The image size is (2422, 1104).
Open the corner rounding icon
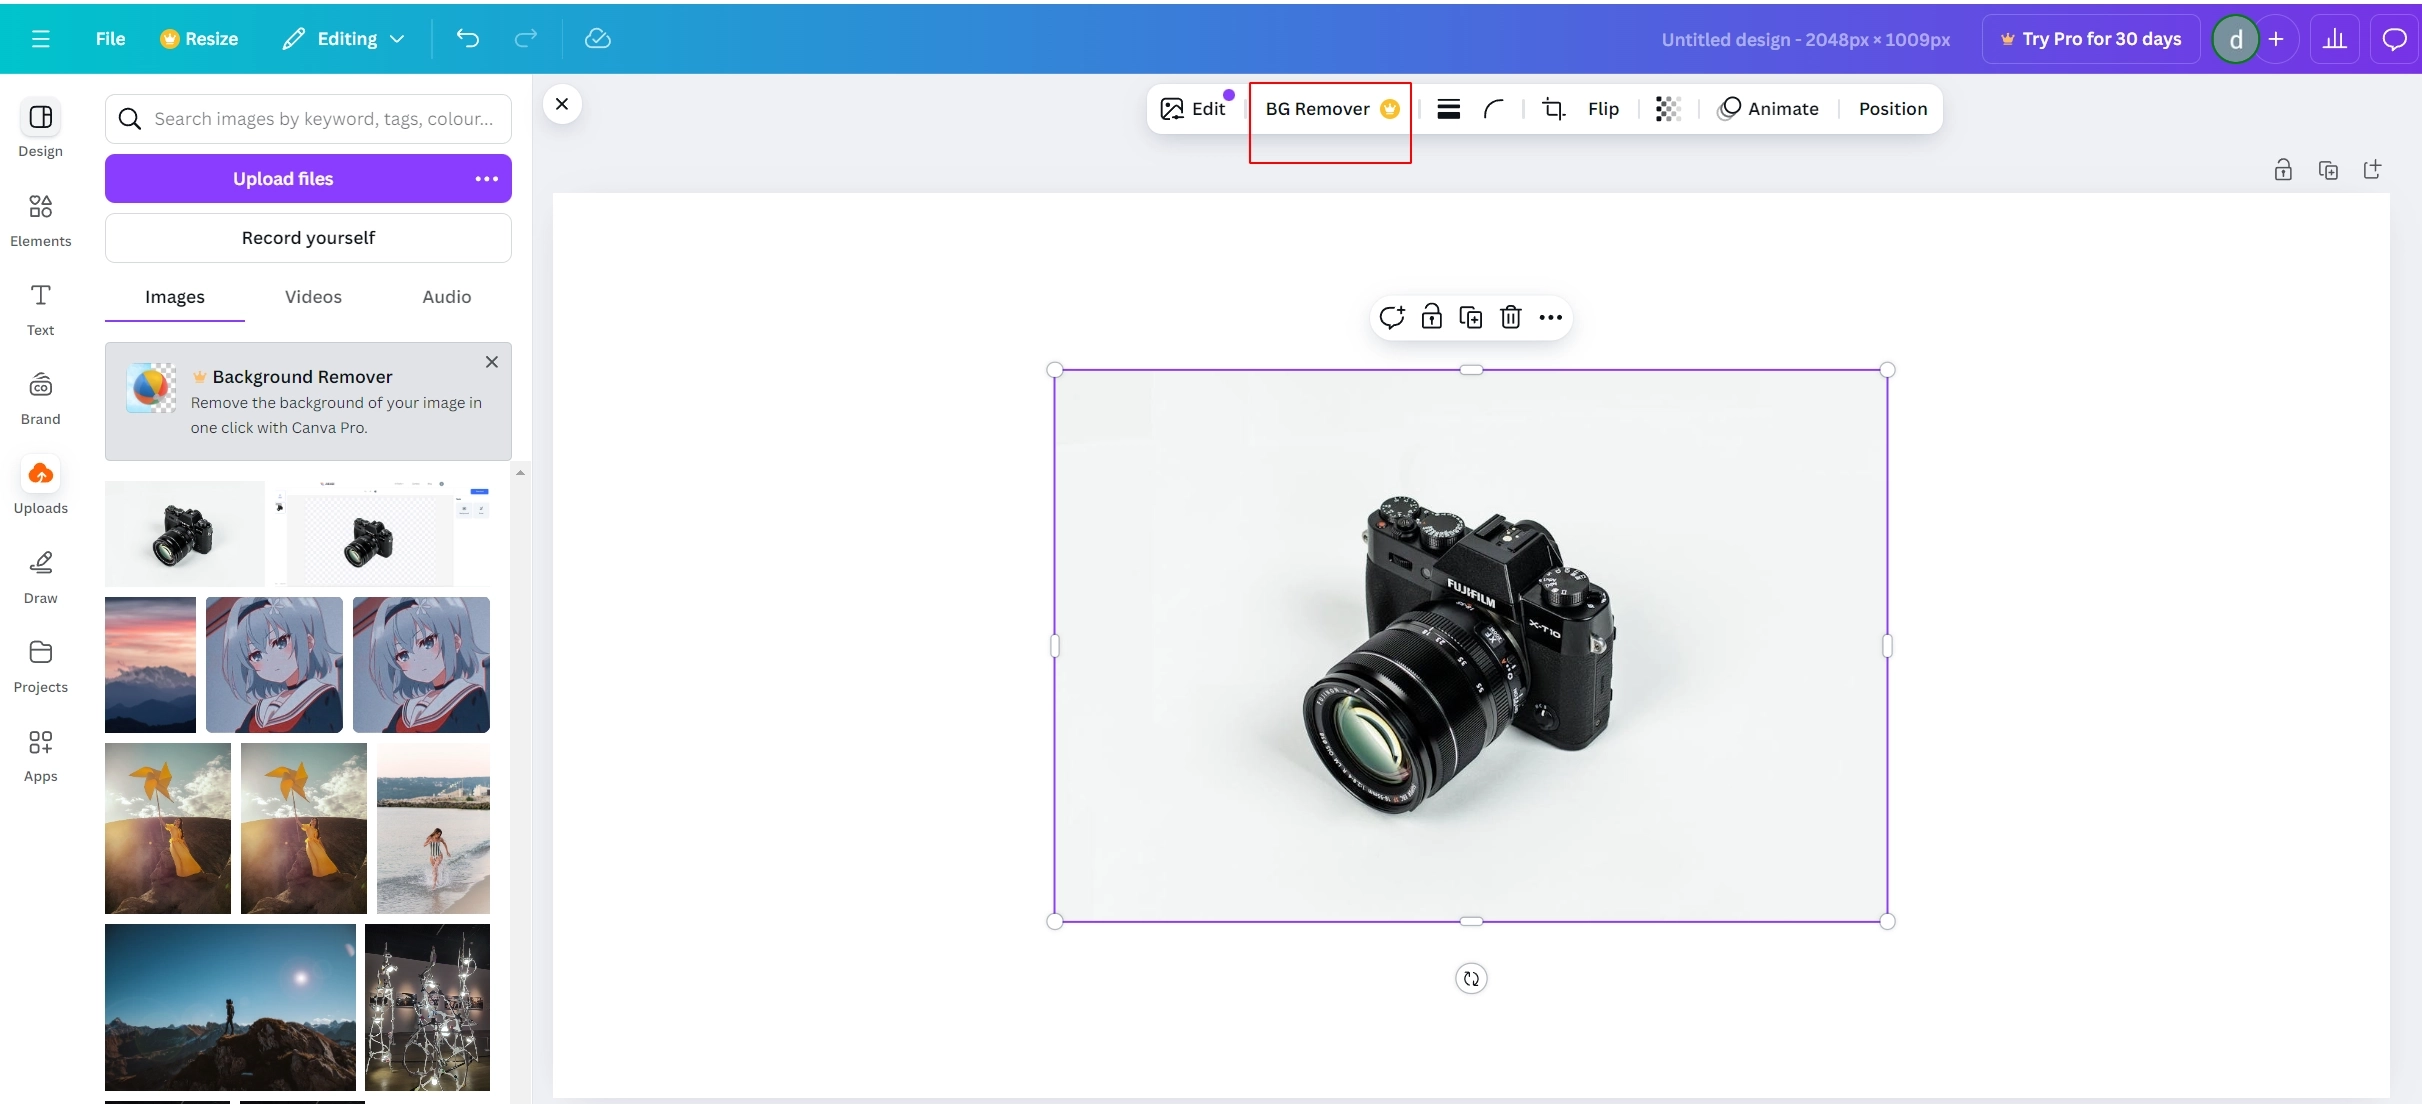click(1494, 109)
